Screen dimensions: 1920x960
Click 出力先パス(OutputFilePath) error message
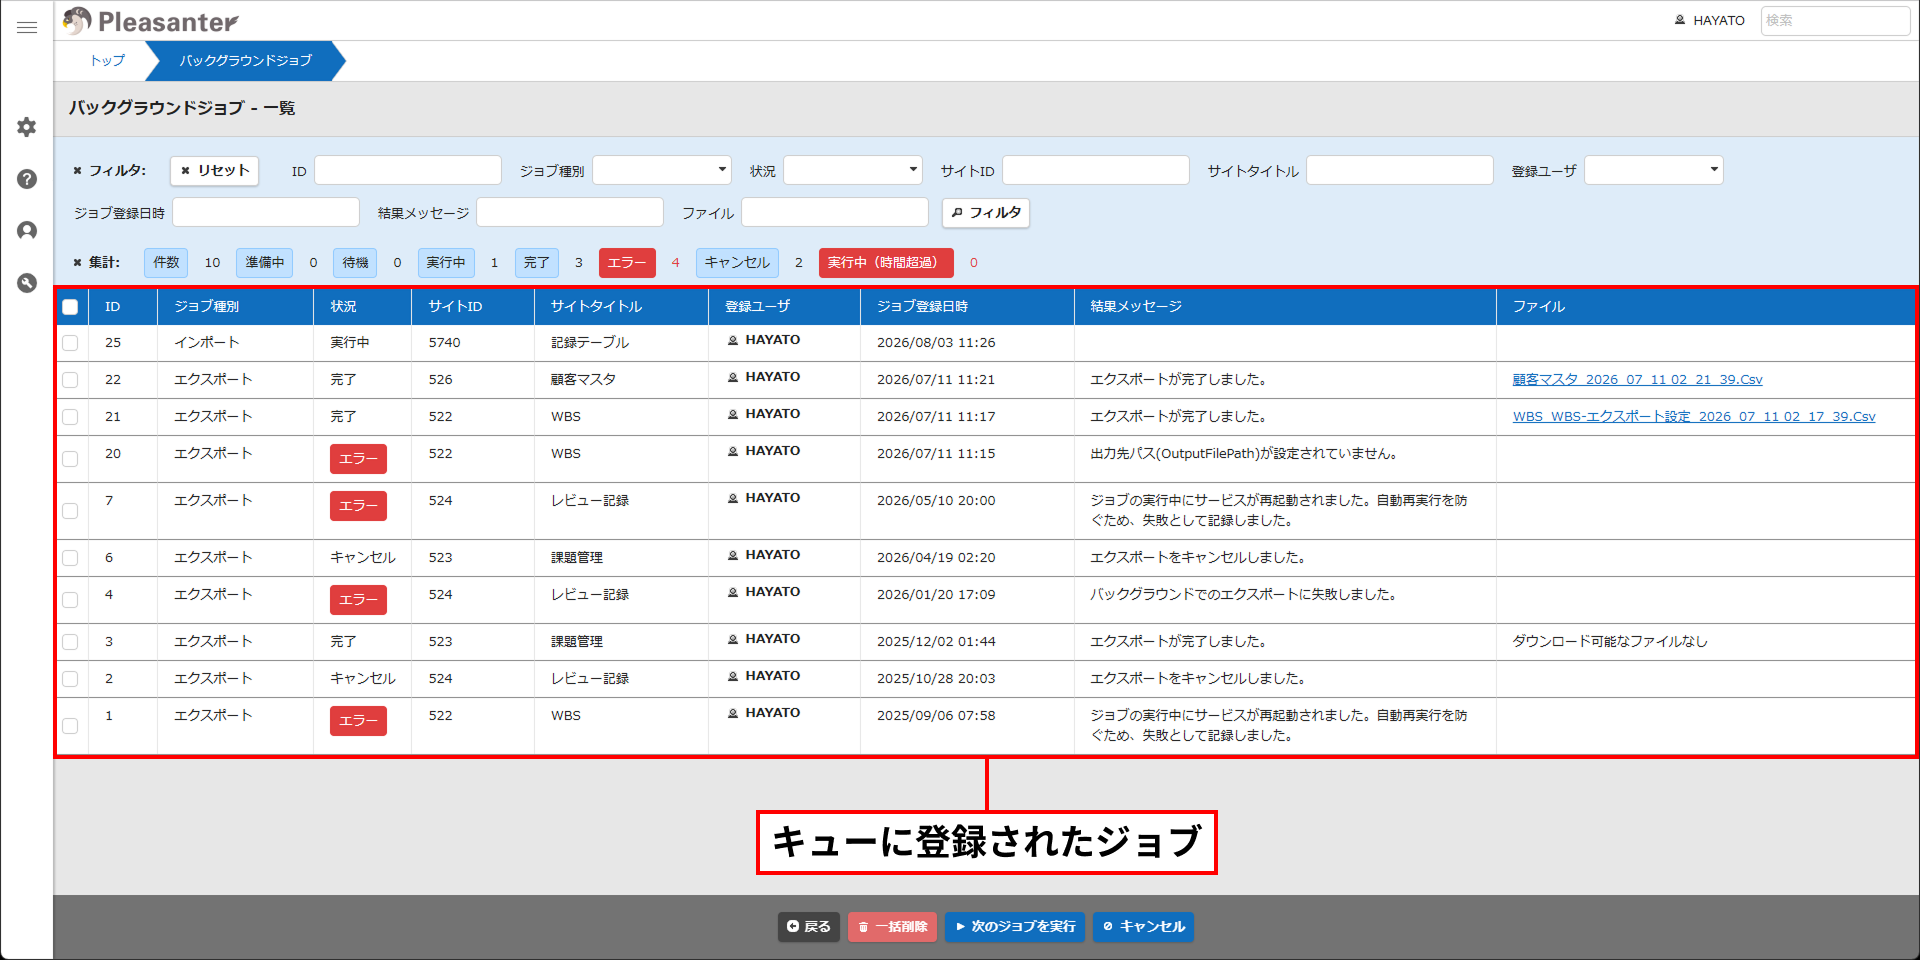1243,454
